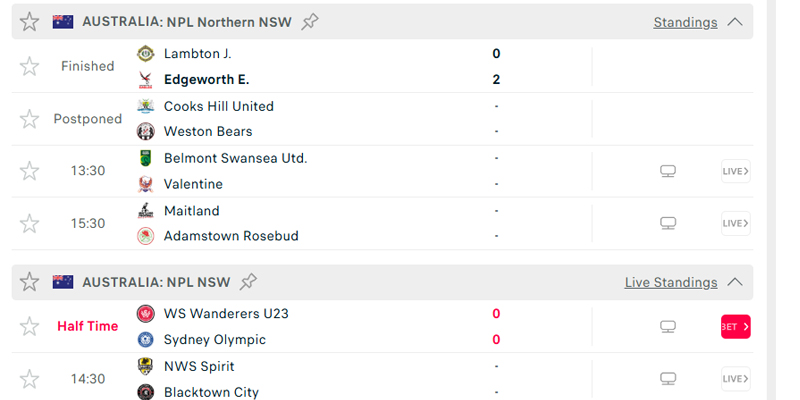Collapse the NPL NSW section
The width and height of the screenshot is (800, 400).
735,282
